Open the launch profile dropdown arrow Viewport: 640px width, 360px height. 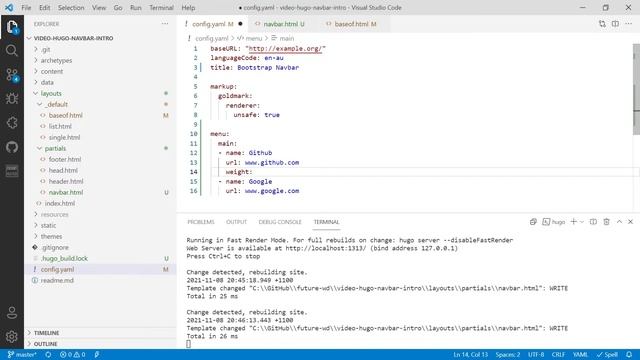pyautogui.click(x=582, y=222)
